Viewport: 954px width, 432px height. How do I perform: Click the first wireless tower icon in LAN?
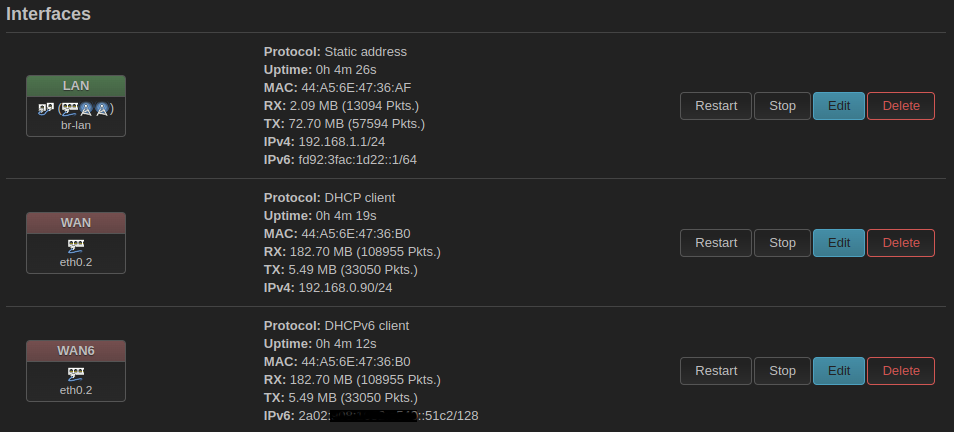tap(86, 109)
